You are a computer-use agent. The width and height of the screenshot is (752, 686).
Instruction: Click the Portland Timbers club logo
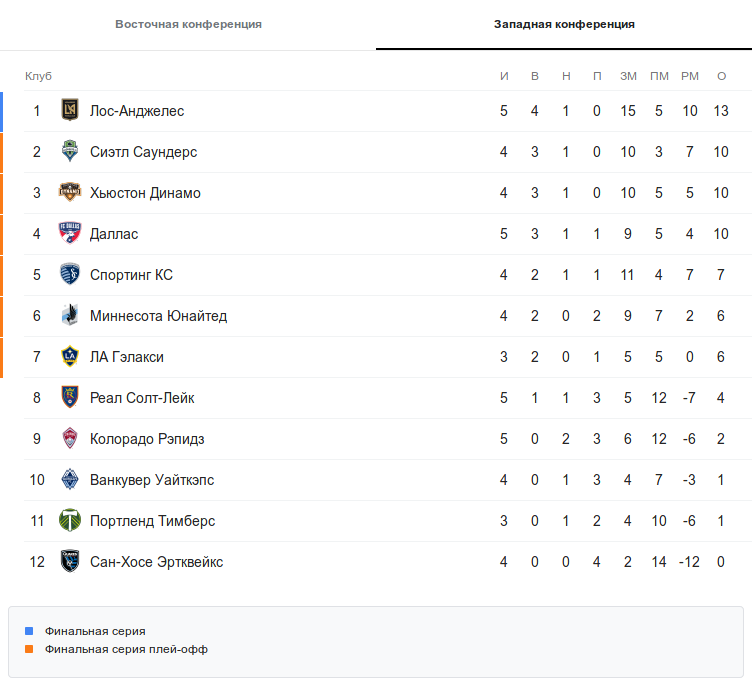69,521
